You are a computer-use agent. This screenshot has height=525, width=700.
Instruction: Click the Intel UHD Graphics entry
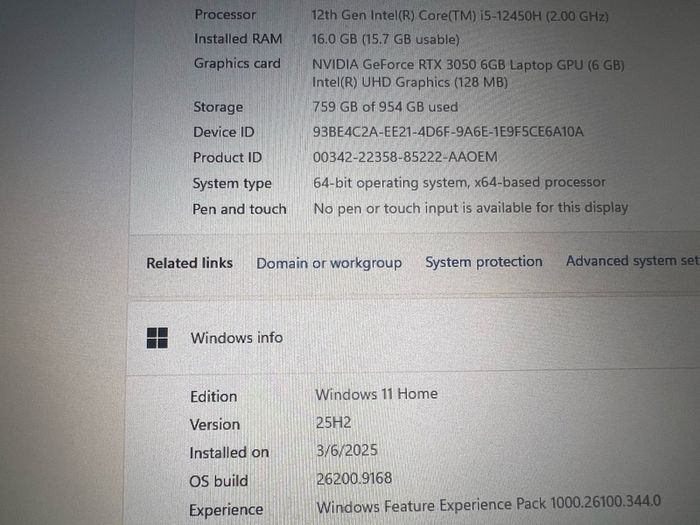(410, 83)
